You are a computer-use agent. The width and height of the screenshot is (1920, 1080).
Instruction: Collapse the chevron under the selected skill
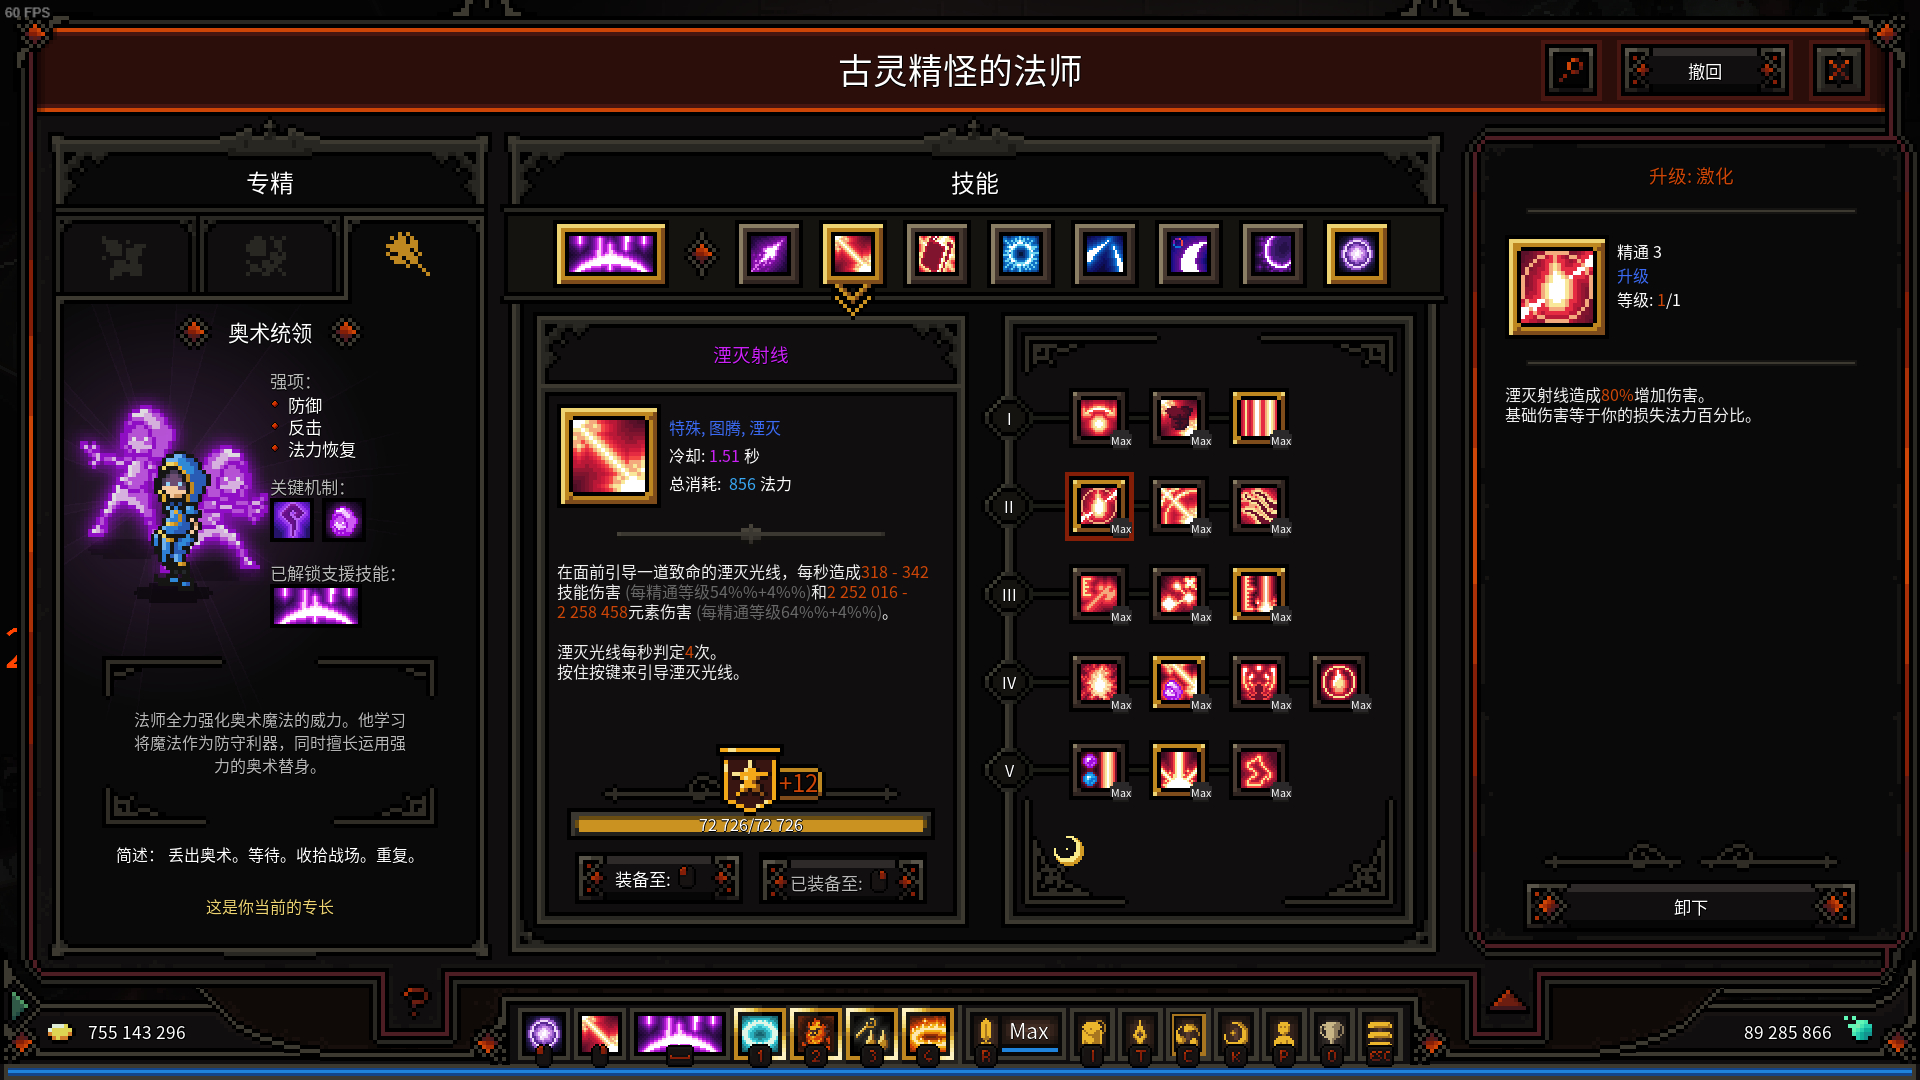(x=852, y=300)
